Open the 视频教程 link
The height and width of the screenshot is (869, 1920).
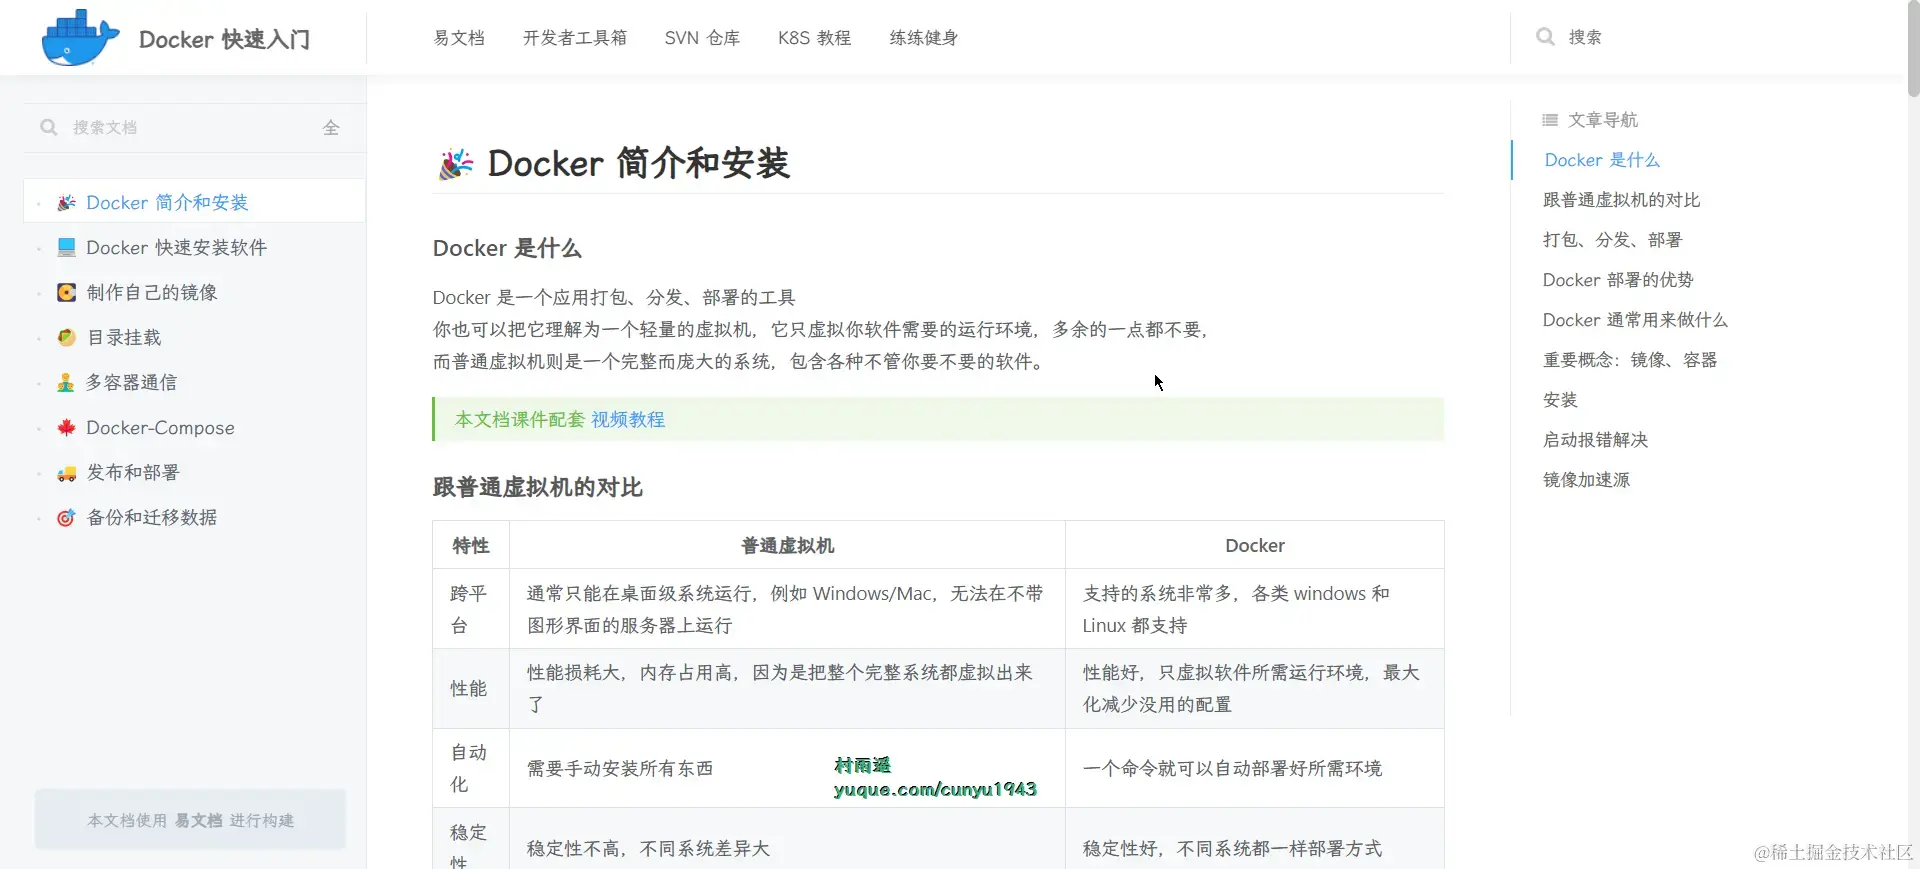tap(628, 420)
